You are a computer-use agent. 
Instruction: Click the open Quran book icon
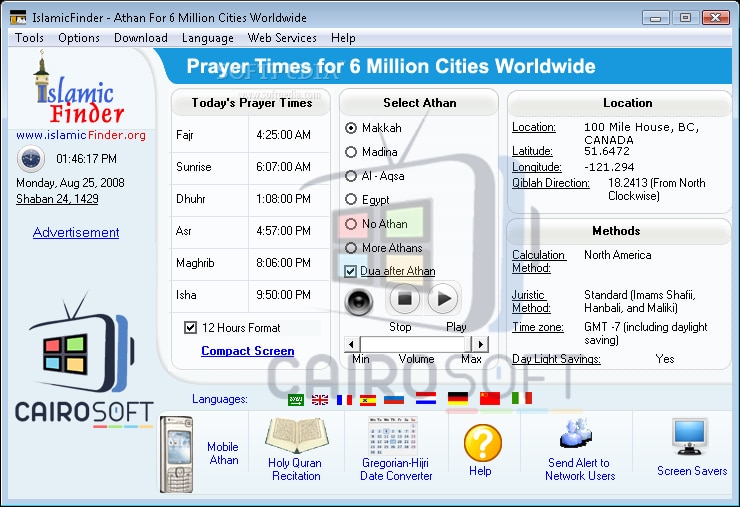(297, 435)
